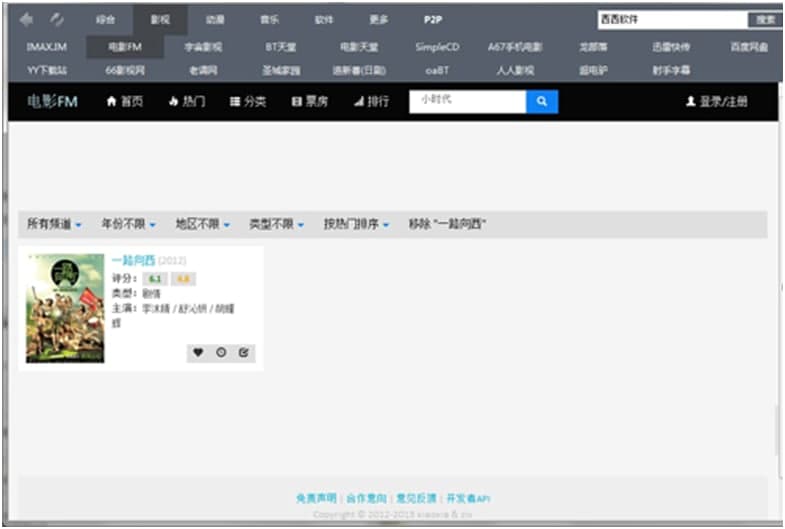Focus the top search field containing 西西软件
The height and width of the screenshot is (529, 785).
point(672,20)
